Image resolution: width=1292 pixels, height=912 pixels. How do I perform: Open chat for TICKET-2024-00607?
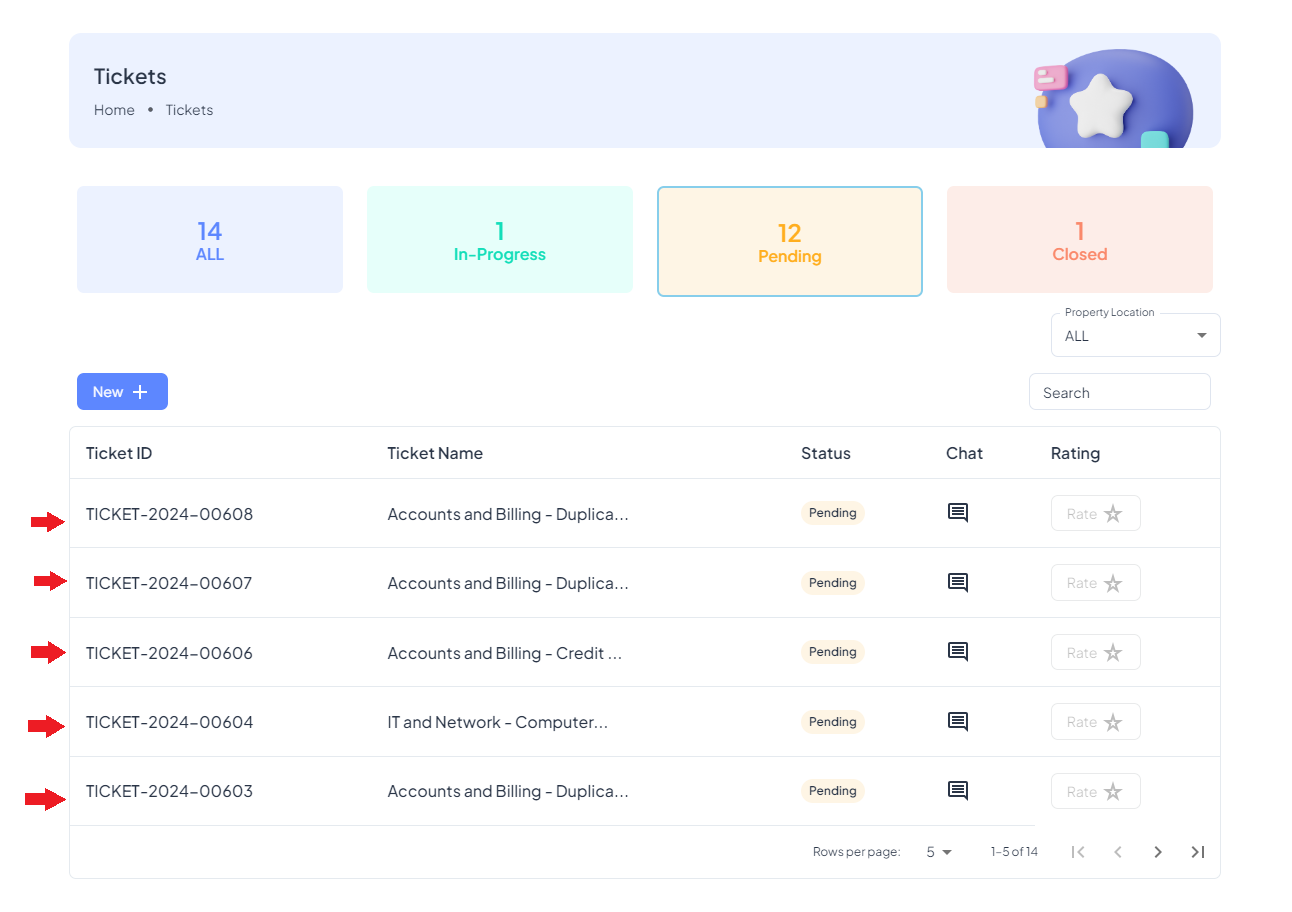click(957, 582)
